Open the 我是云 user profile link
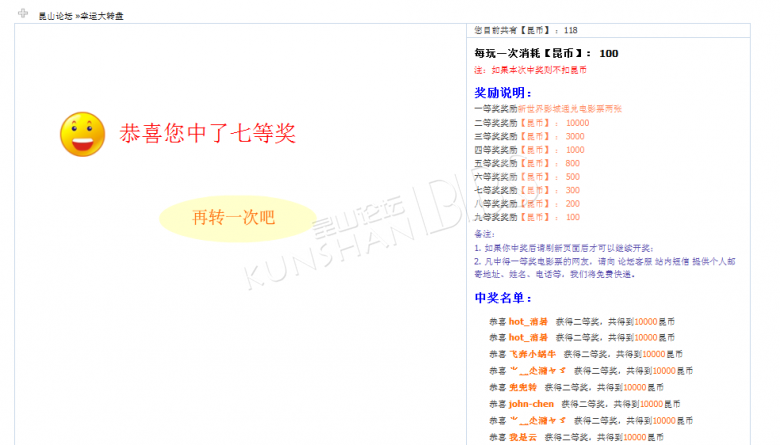 (x=523, y=437)
